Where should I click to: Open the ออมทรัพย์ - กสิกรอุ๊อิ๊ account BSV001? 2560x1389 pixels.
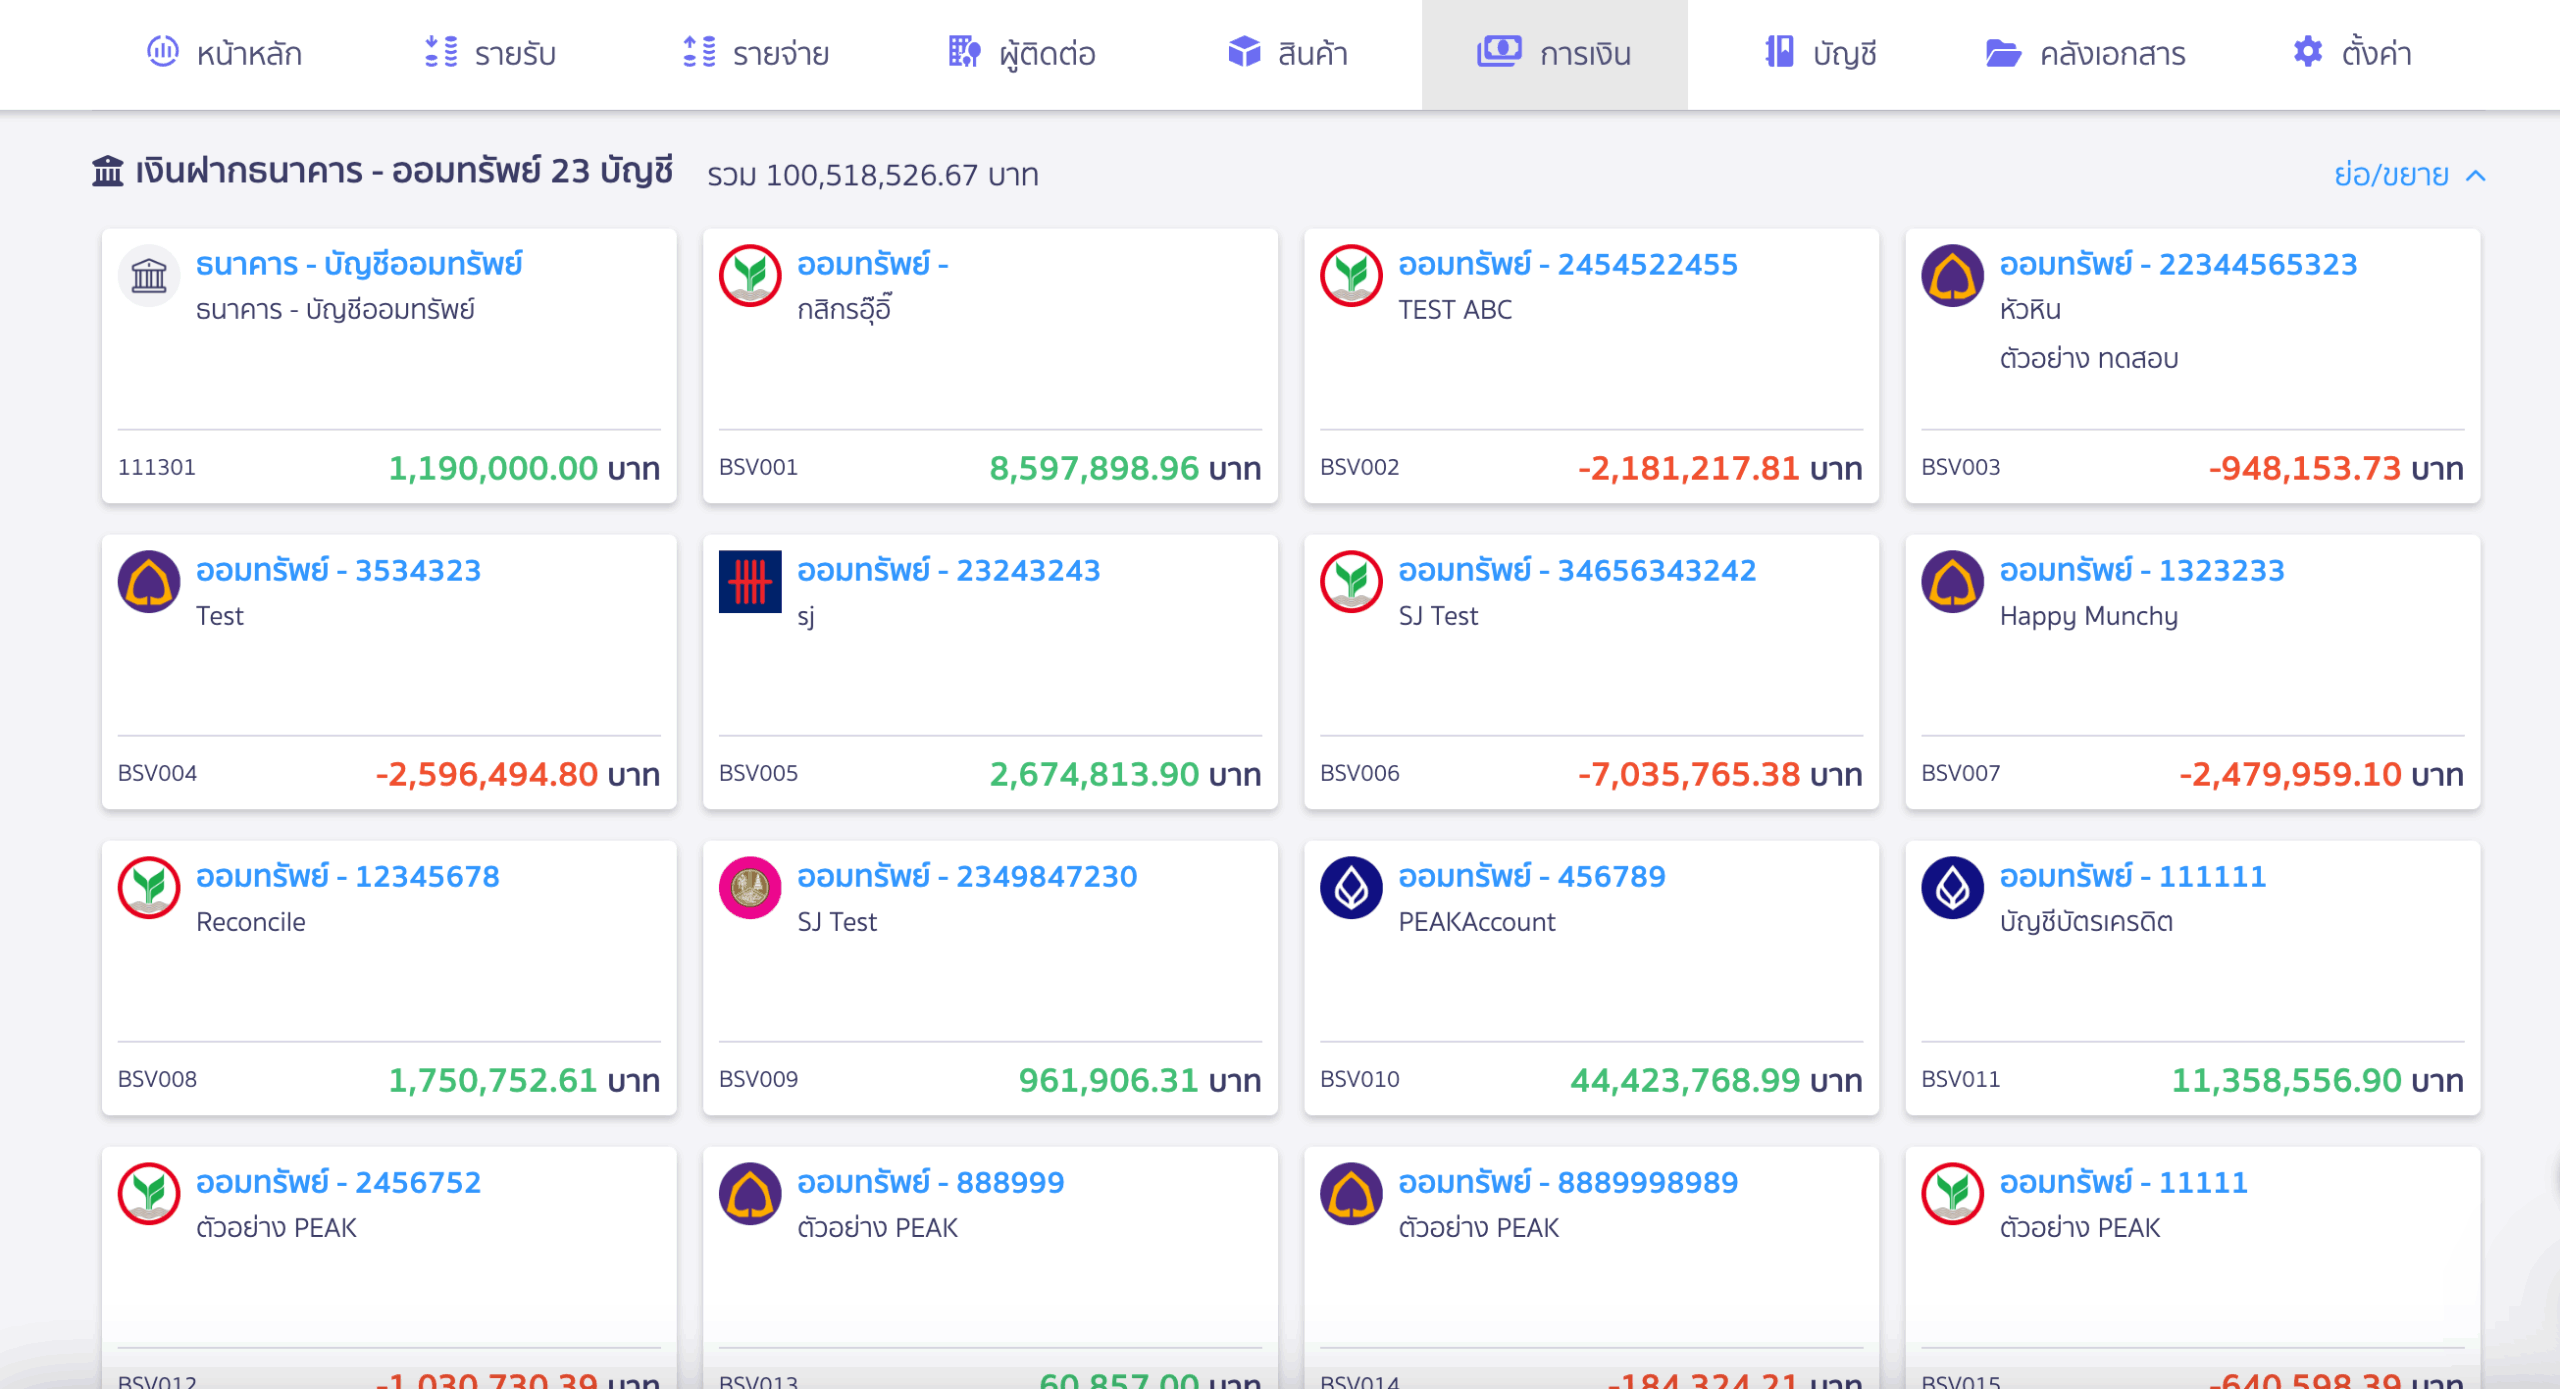pyautogui.click(x=872, y=264)
